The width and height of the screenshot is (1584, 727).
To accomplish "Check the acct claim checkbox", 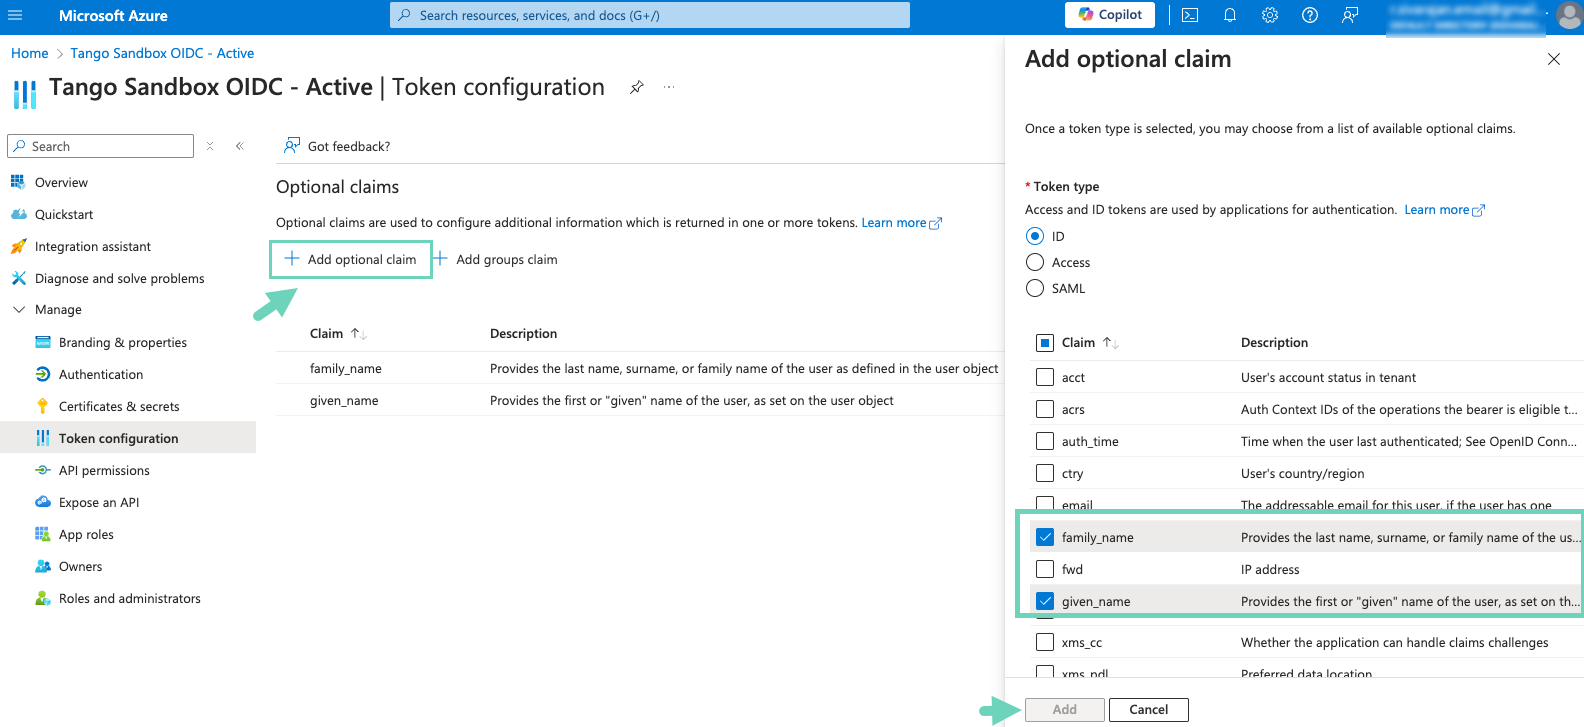I will (x=1045, y=377).
